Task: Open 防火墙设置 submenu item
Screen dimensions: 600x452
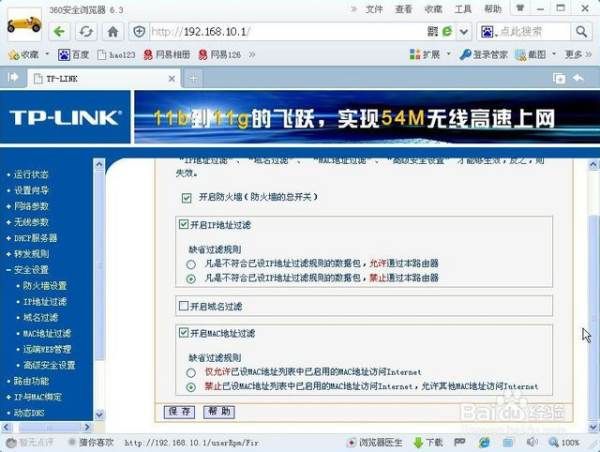Action: click(45, 286)
